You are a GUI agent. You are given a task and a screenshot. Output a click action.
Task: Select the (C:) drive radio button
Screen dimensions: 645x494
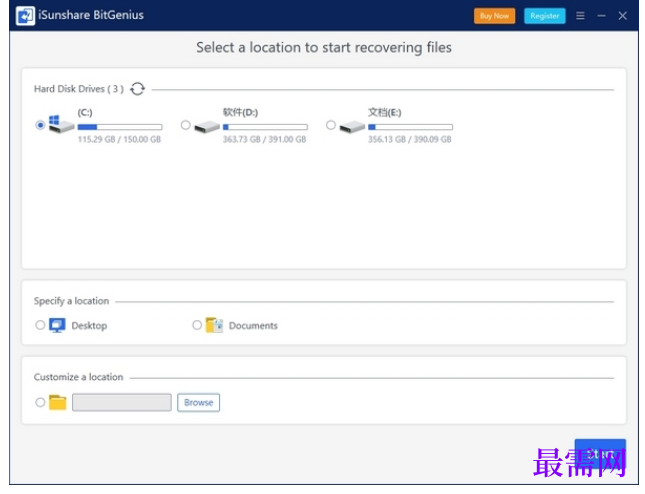point(40,125)
